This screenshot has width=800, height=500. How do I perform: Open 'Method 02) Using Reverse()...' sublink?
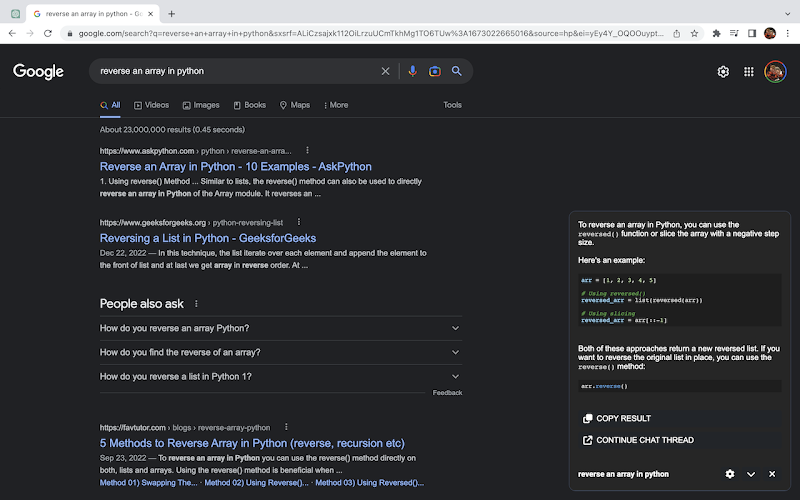click(257, 483)
